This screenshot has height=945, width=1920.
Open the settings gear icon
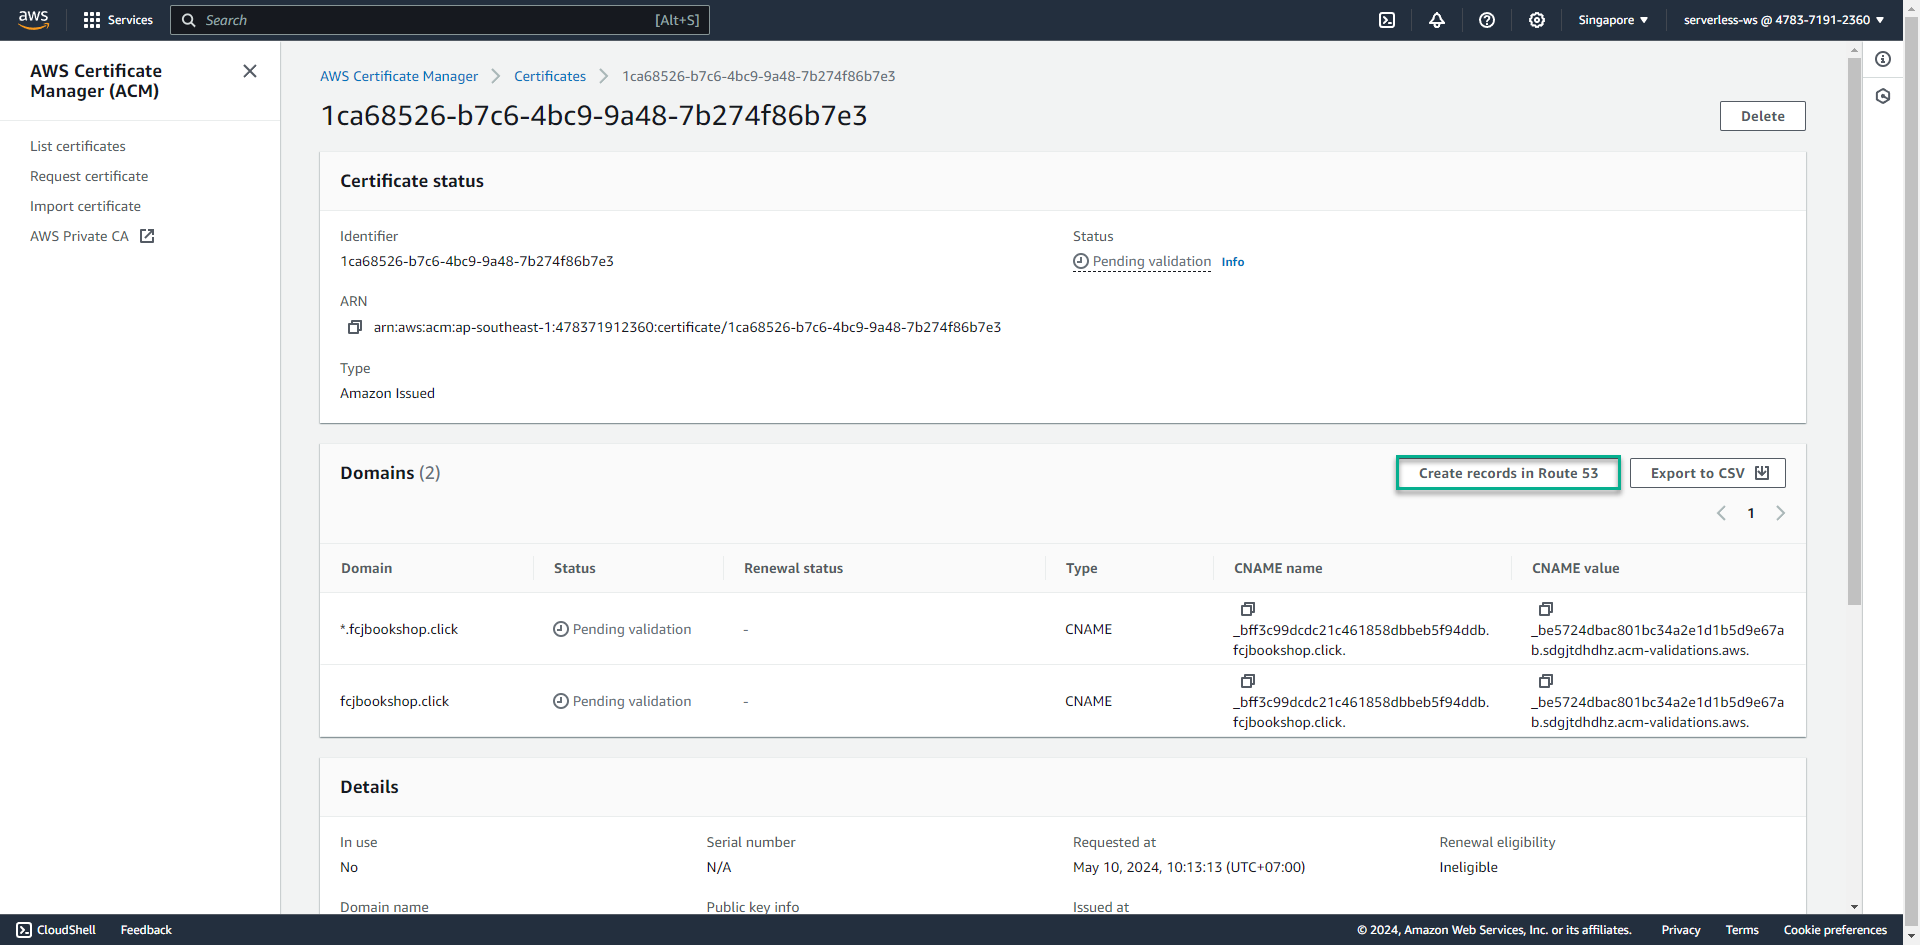(x=1537, y=20)
